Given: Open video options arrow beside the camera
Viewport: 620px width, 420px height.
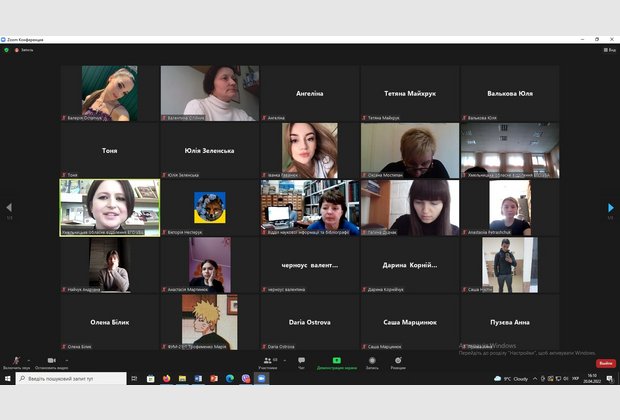Looking at the screenshot, I should point(66,360).
